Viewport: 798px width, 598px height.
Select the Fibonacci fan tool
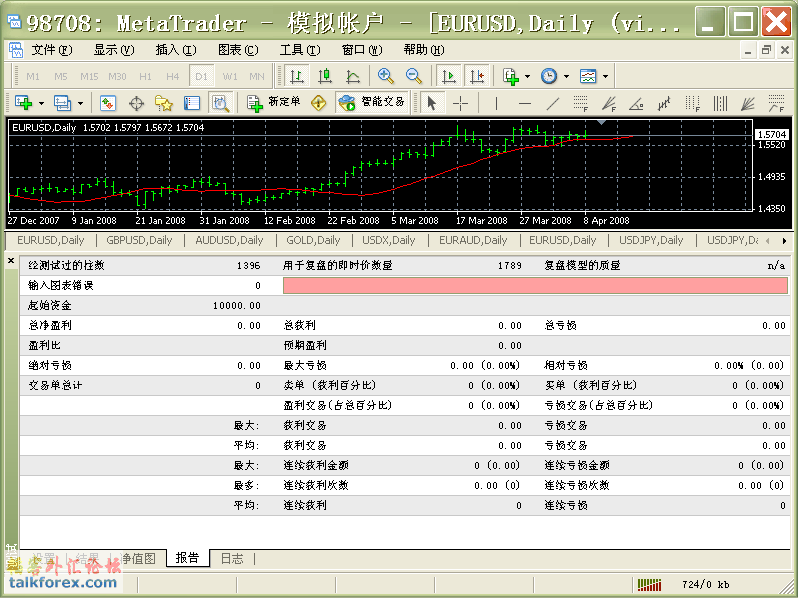pos(609,103)
